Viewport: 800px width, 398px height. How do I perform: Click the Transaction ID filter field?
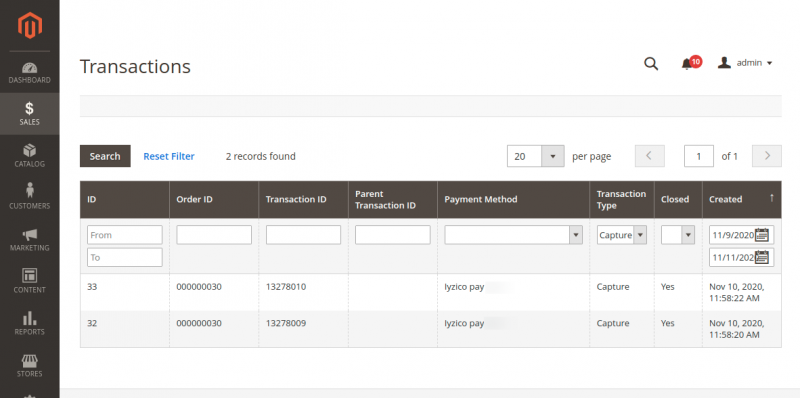(x=303, y=235)
